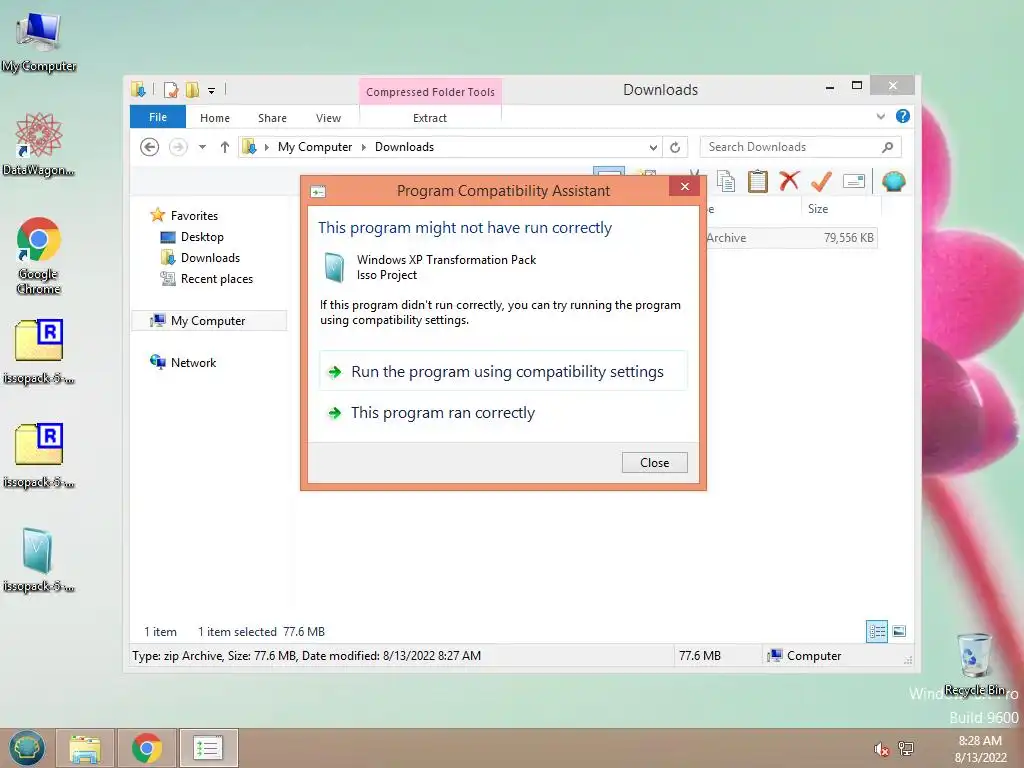The height and width of the screenshot is (768, 1024).
Task: Open DataWagon desktop shortcut
Action: (x=39, y=144)
